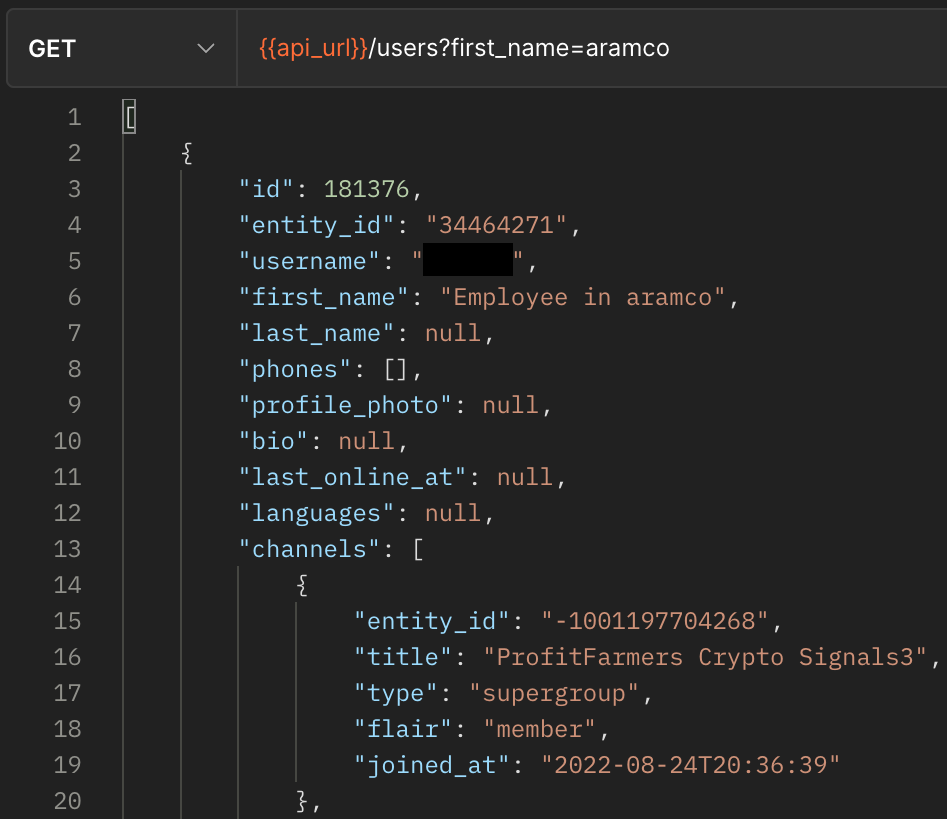947x819 pixels.
Task: Select the id value 181376
Action: click(366, 189)
